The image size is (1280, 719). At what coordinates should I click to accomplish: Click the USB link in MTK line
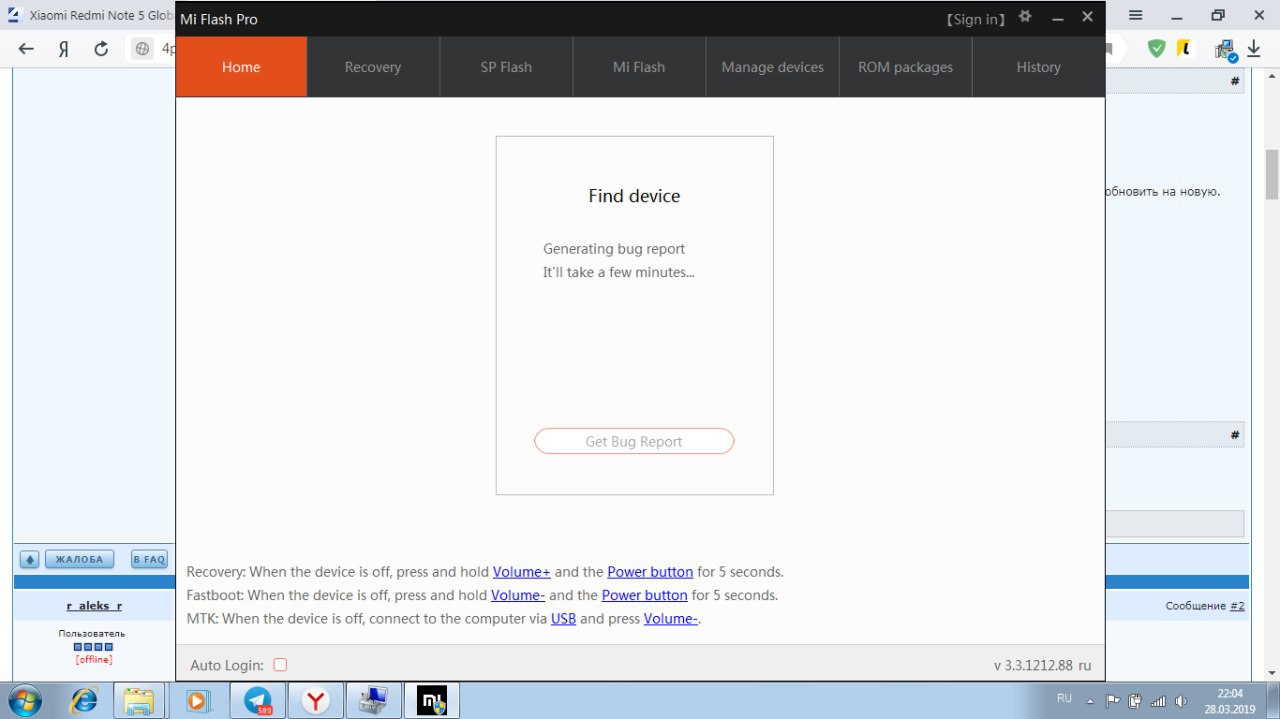pyautogui.click(x=563, y=618)
